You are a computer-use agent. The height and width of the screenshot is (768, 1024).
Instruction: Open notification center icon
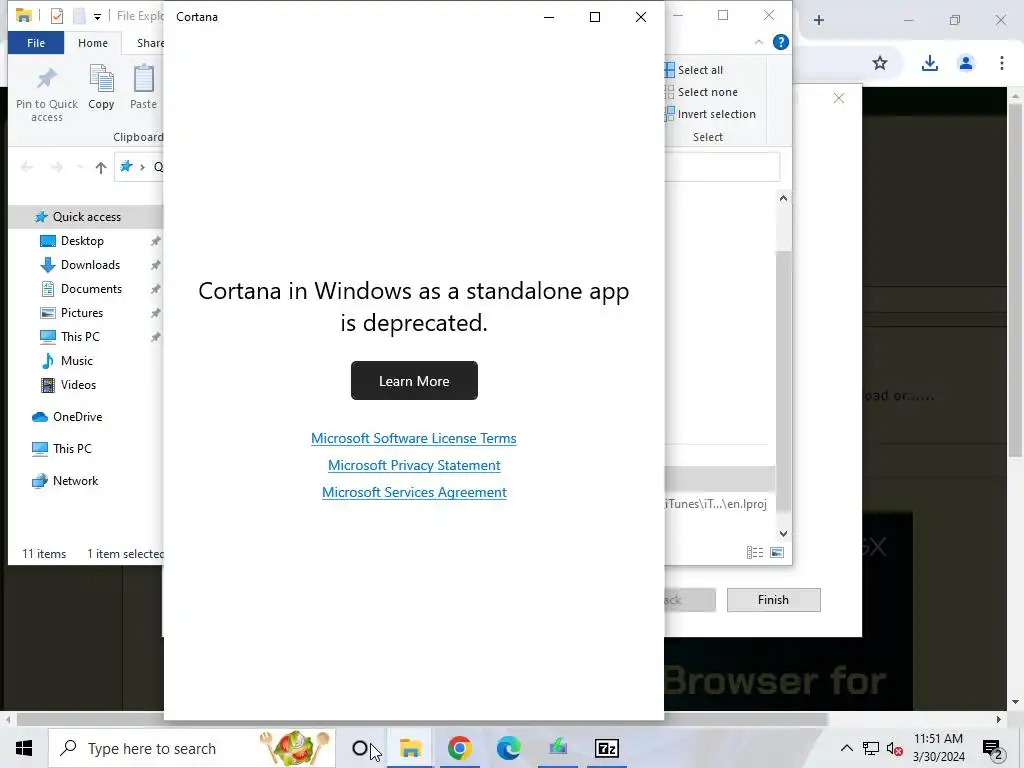click(x=993, y=748)
